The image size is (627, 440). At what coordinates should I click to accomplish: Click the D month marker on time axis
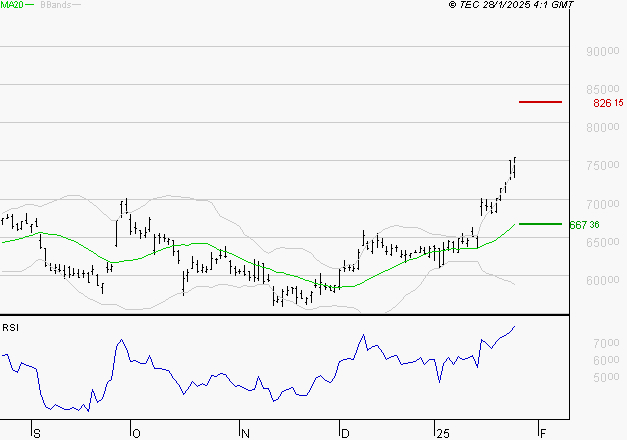(345, 434)
